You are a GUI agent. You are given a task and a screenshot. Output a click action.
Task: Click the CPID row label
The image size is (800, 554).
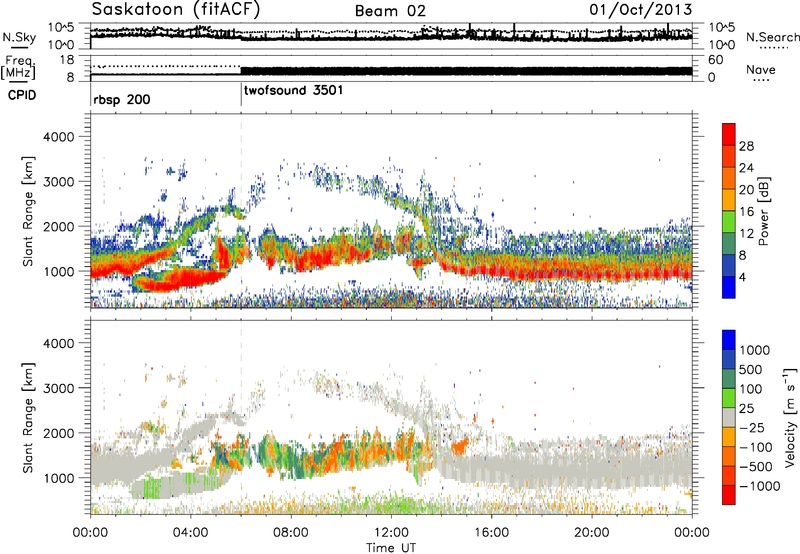[x=22, y=95]
